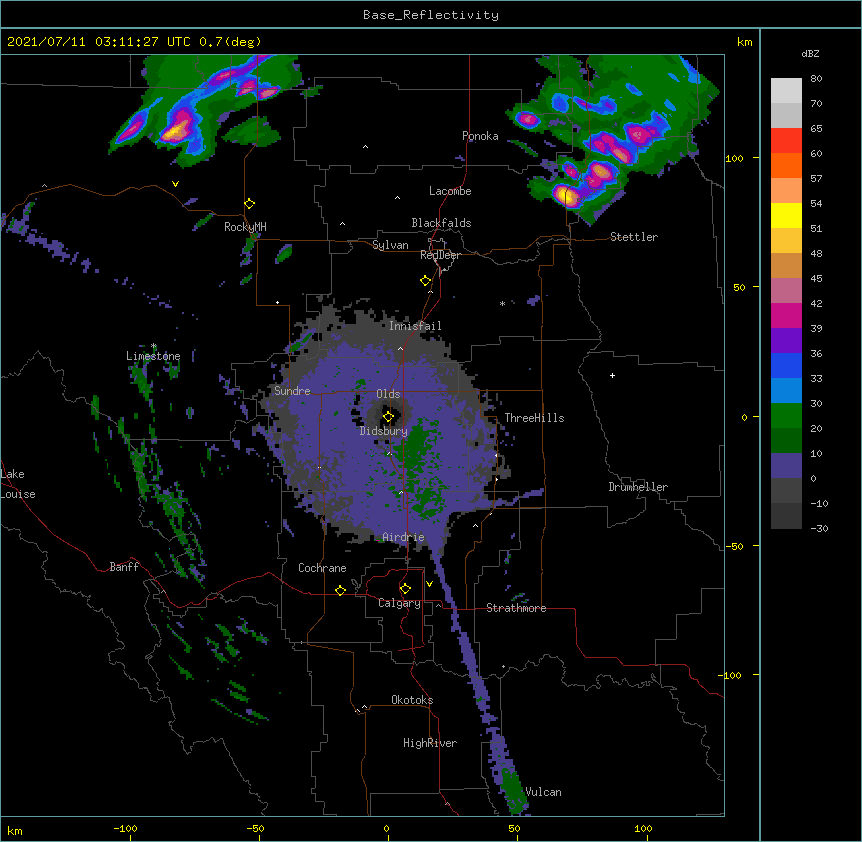Click the Okotoks label

(412, 700)
